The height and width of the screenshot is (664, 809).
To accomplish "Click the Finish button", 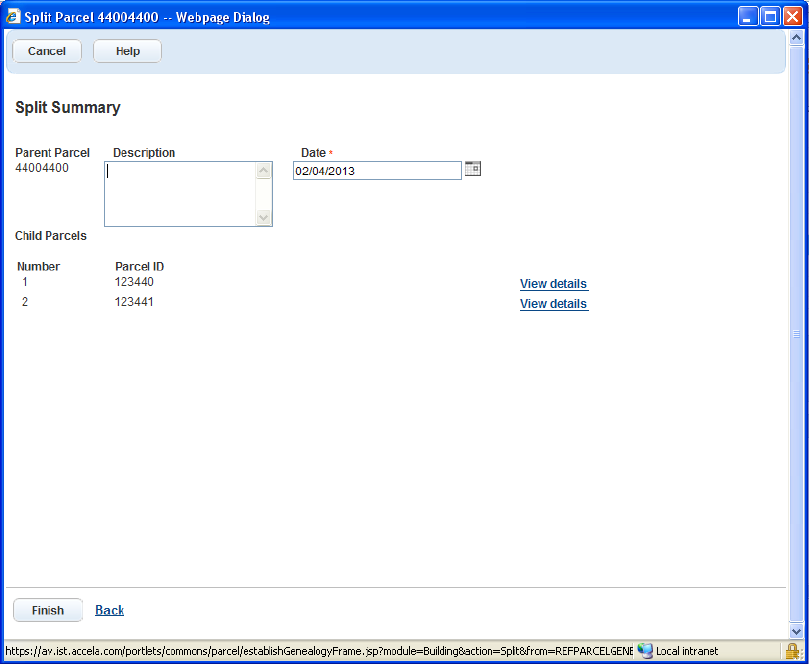I will coord(48,610).
